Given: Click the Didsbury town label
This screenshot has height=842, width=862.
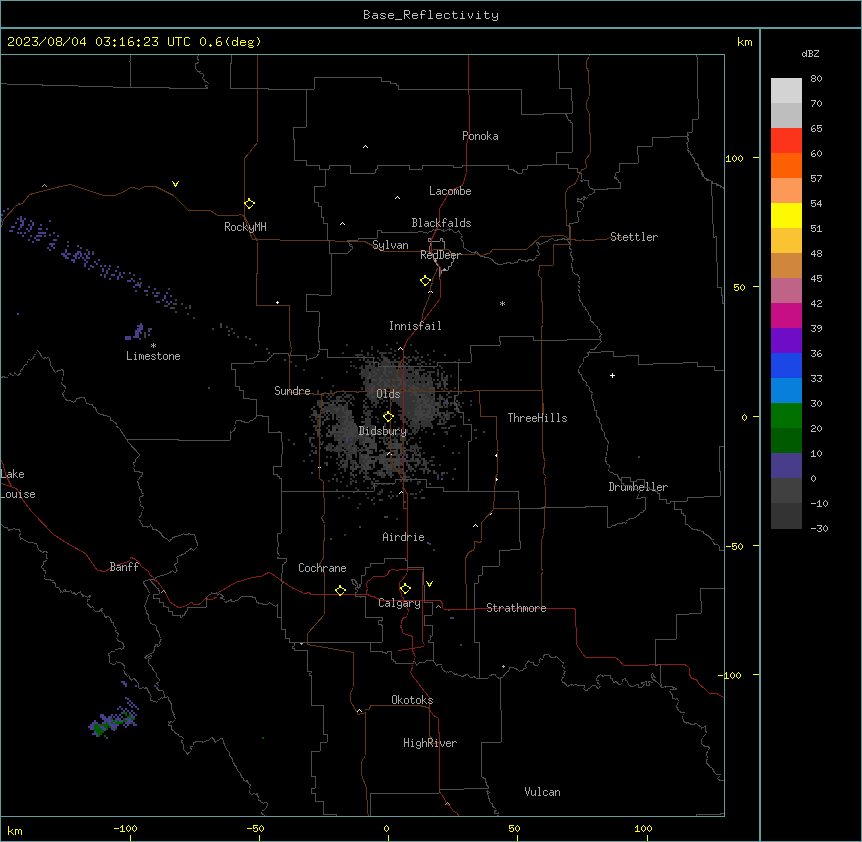Looking at the screenshot, I should coord(382,431).
